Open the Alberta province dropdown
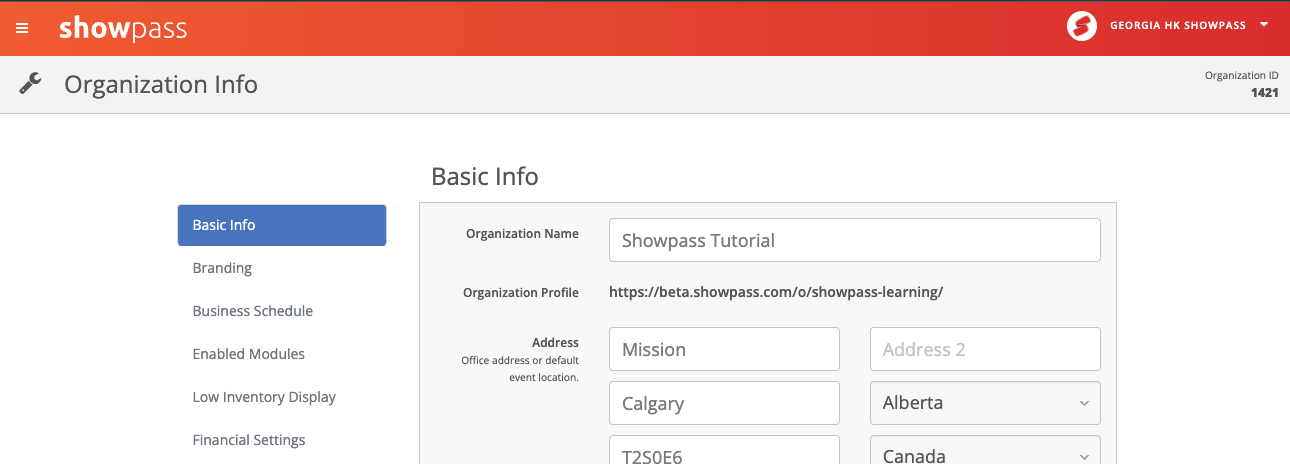Image resolution: width=1290 pixels, height=464 pixels. click(x=985, y=403)
